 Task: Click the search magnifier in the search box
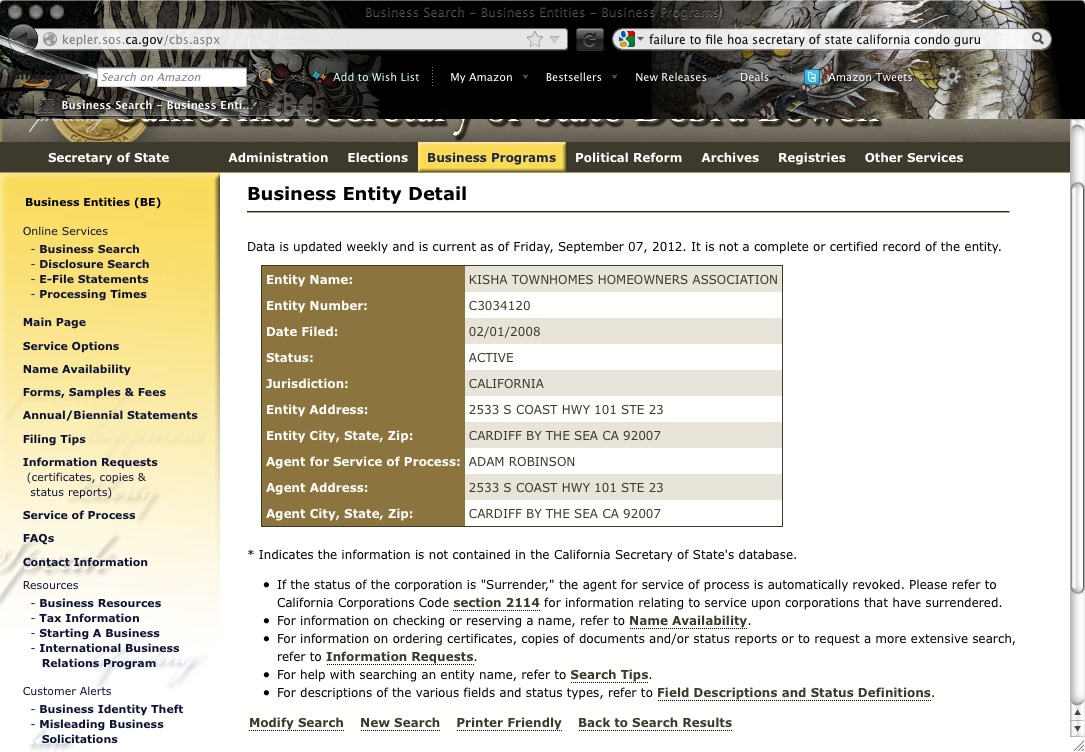coord(1037,39)
